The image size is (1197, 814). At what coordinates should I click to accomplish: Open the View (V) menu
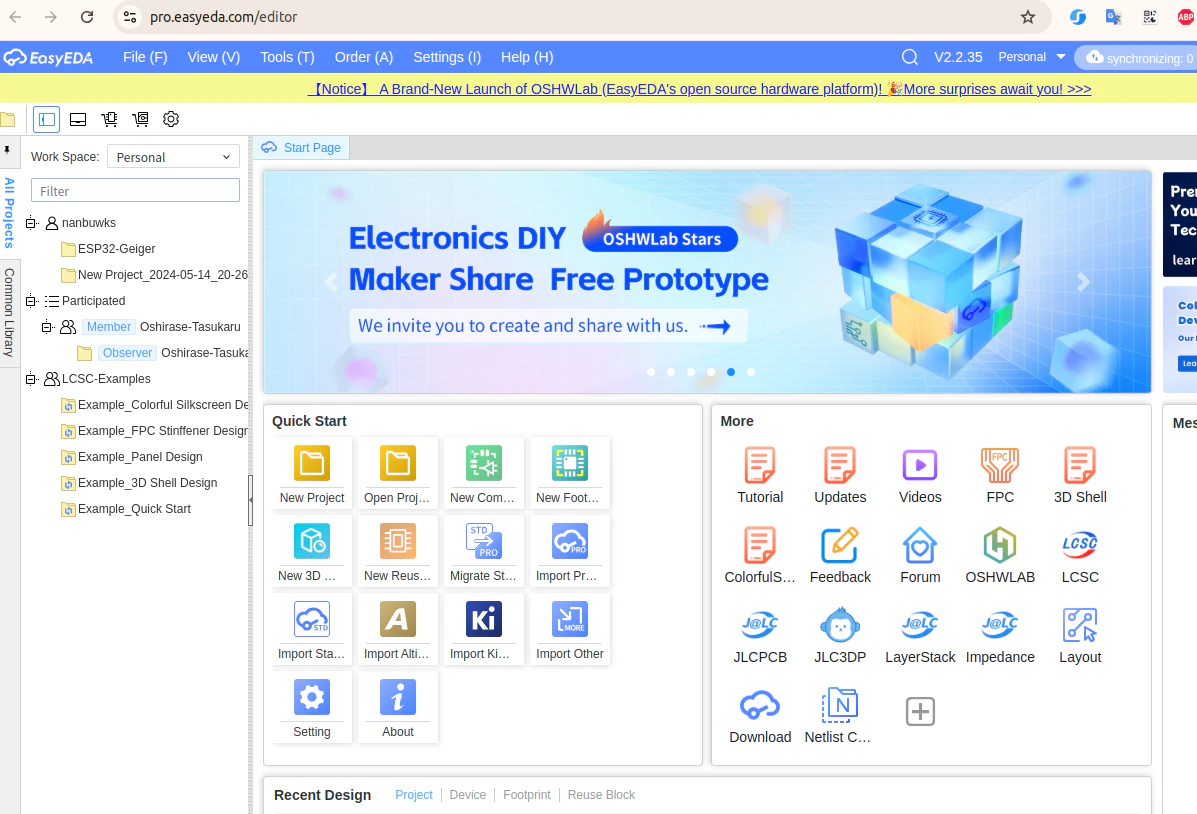click(x=214, y=57)
